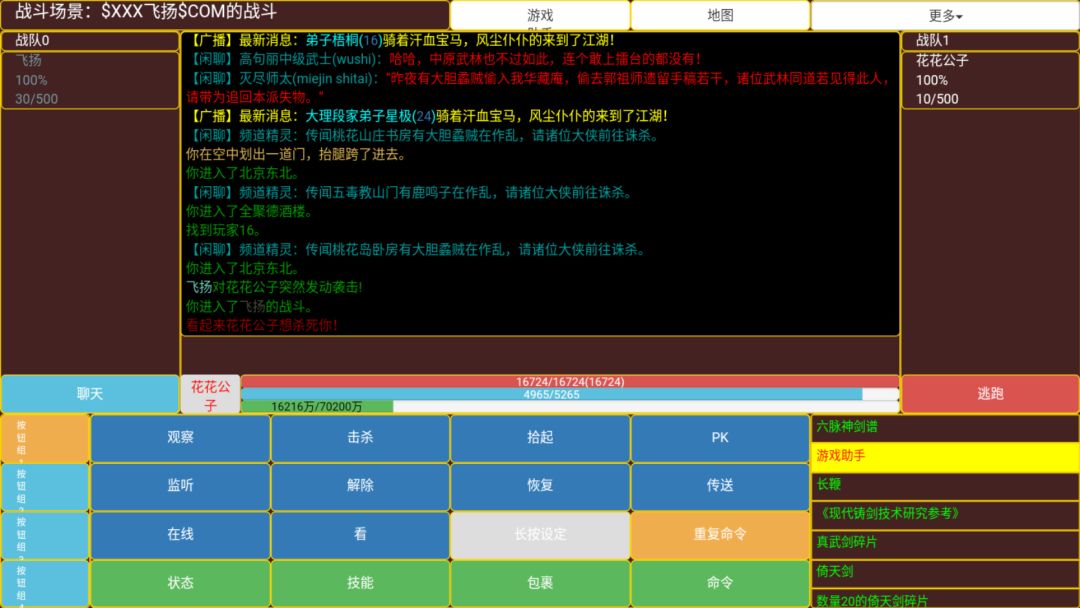Click 拾起 to pick up loot
This screenshot has height=608, width=1080.
click(539, 437)
